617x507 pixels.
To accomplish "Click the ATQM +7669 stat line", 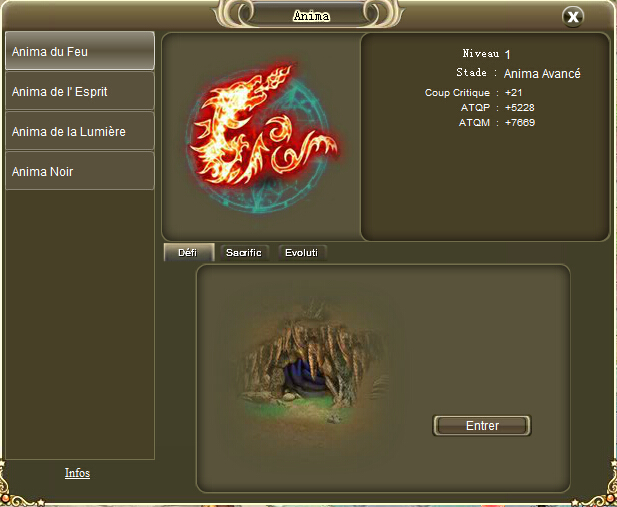I will point(497,122).
